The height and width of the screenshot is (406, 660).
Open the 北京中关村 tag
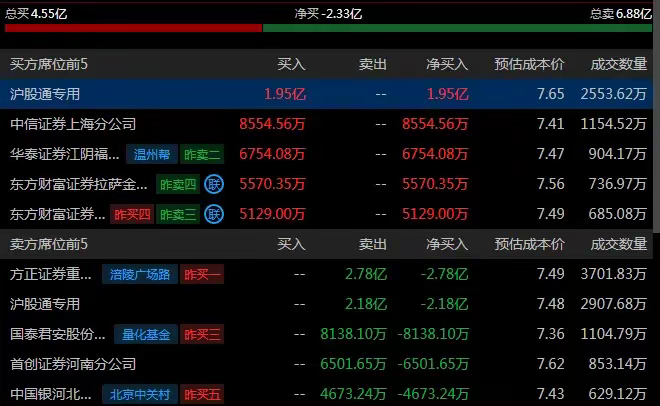tap(140, 394)
